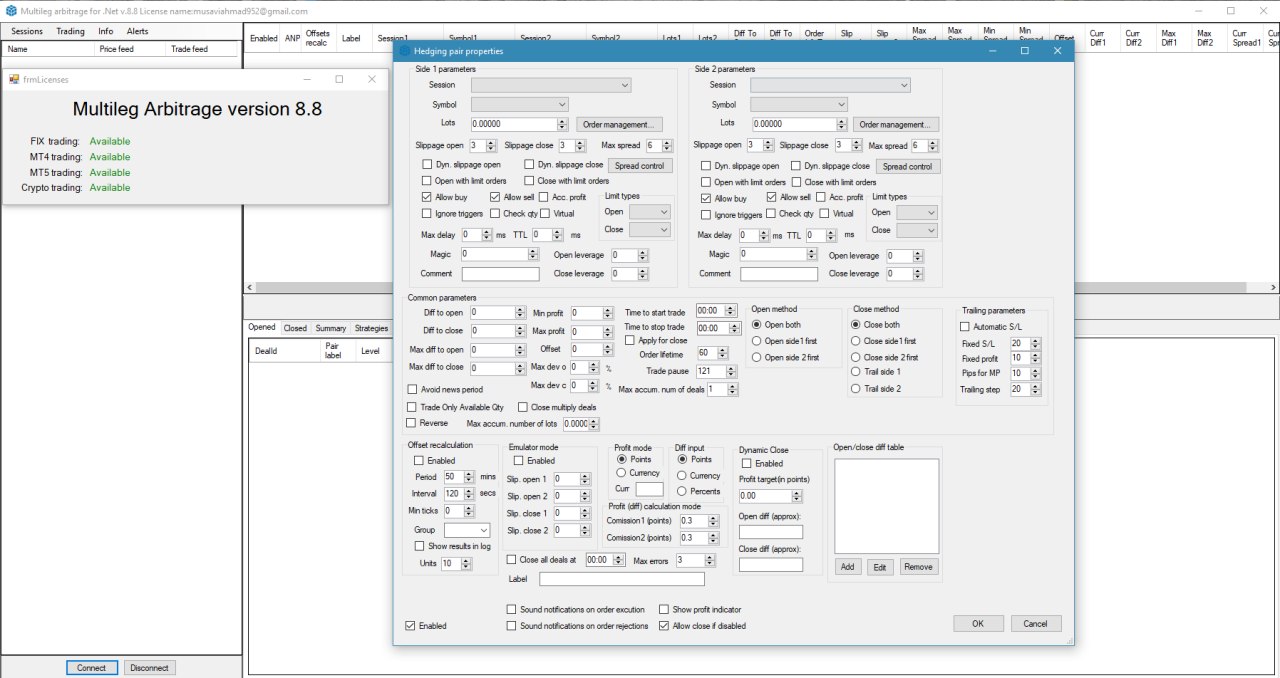Select Currency under Profit mode
Screen dimensions: 1280x678
pyautogui.click(x=622, y=473)
